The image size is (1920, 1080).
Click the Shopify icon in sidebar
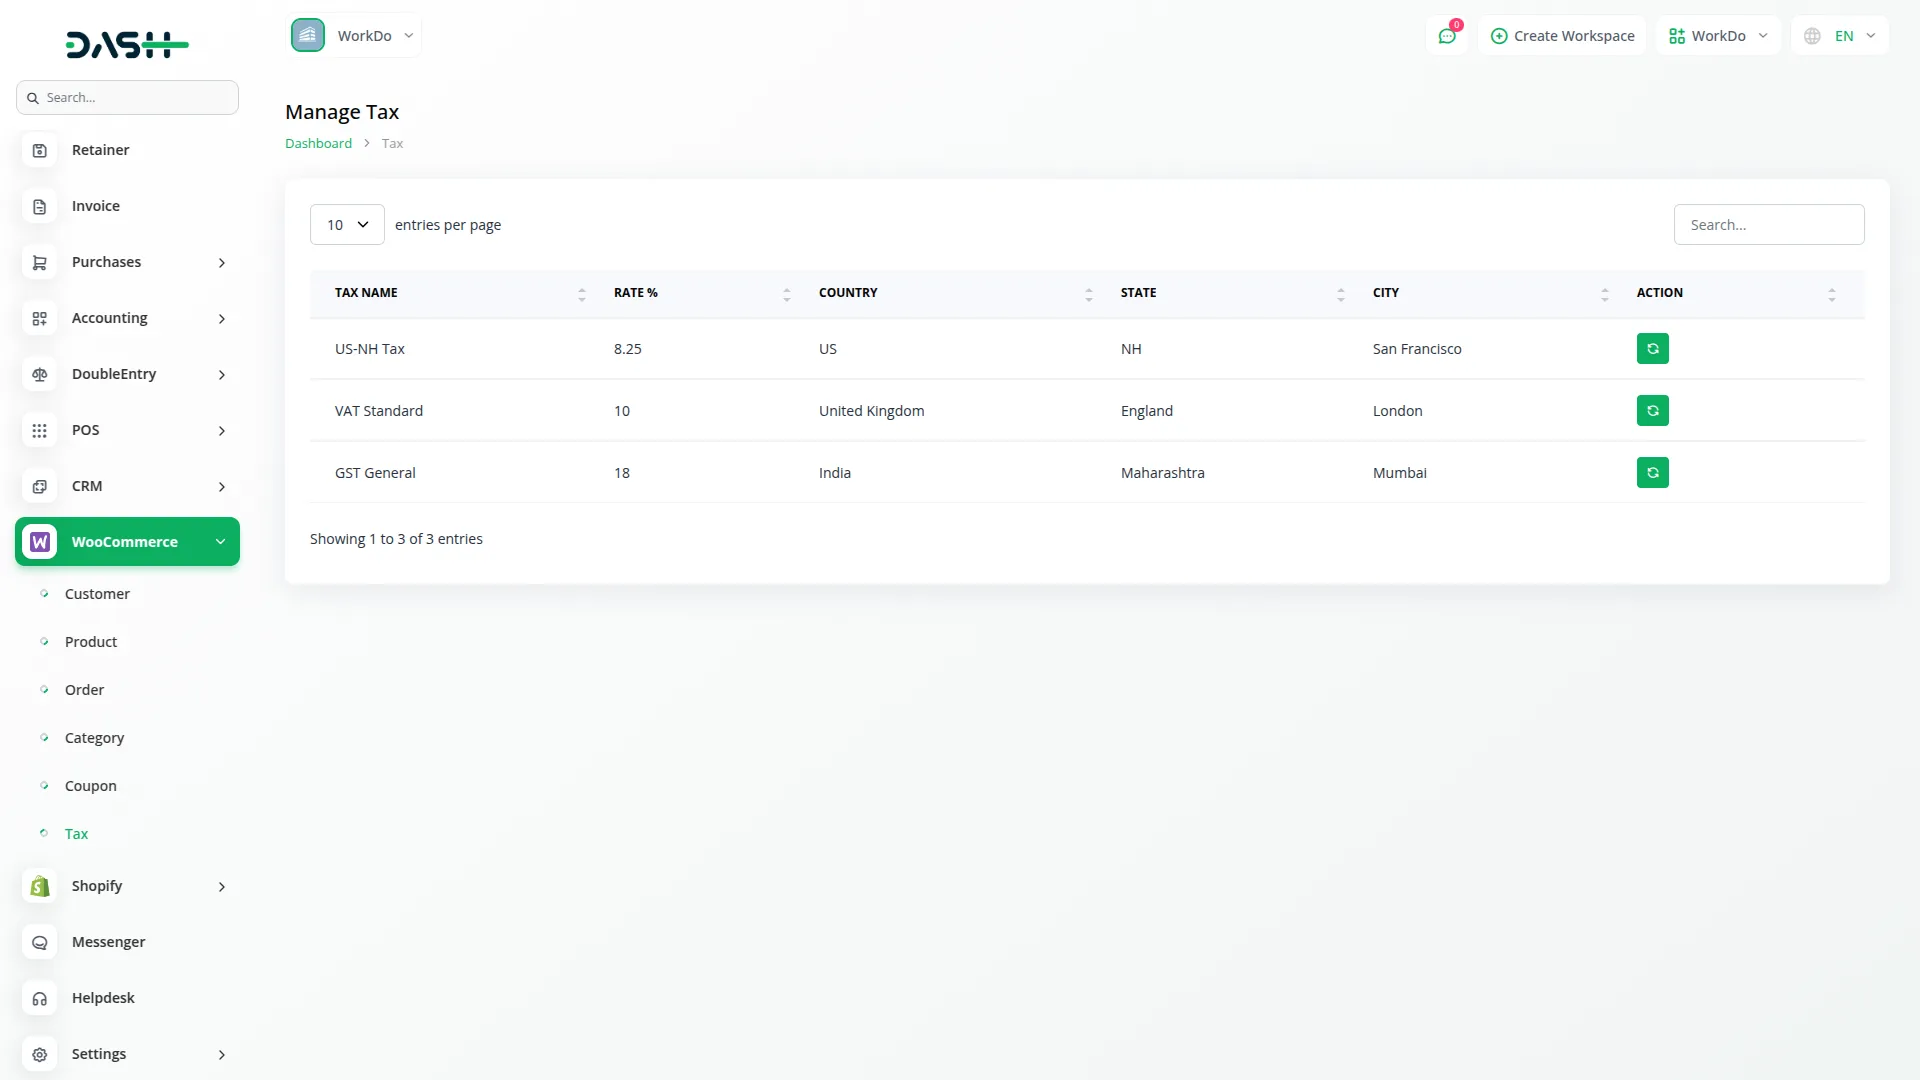click(x=39, y=886)
